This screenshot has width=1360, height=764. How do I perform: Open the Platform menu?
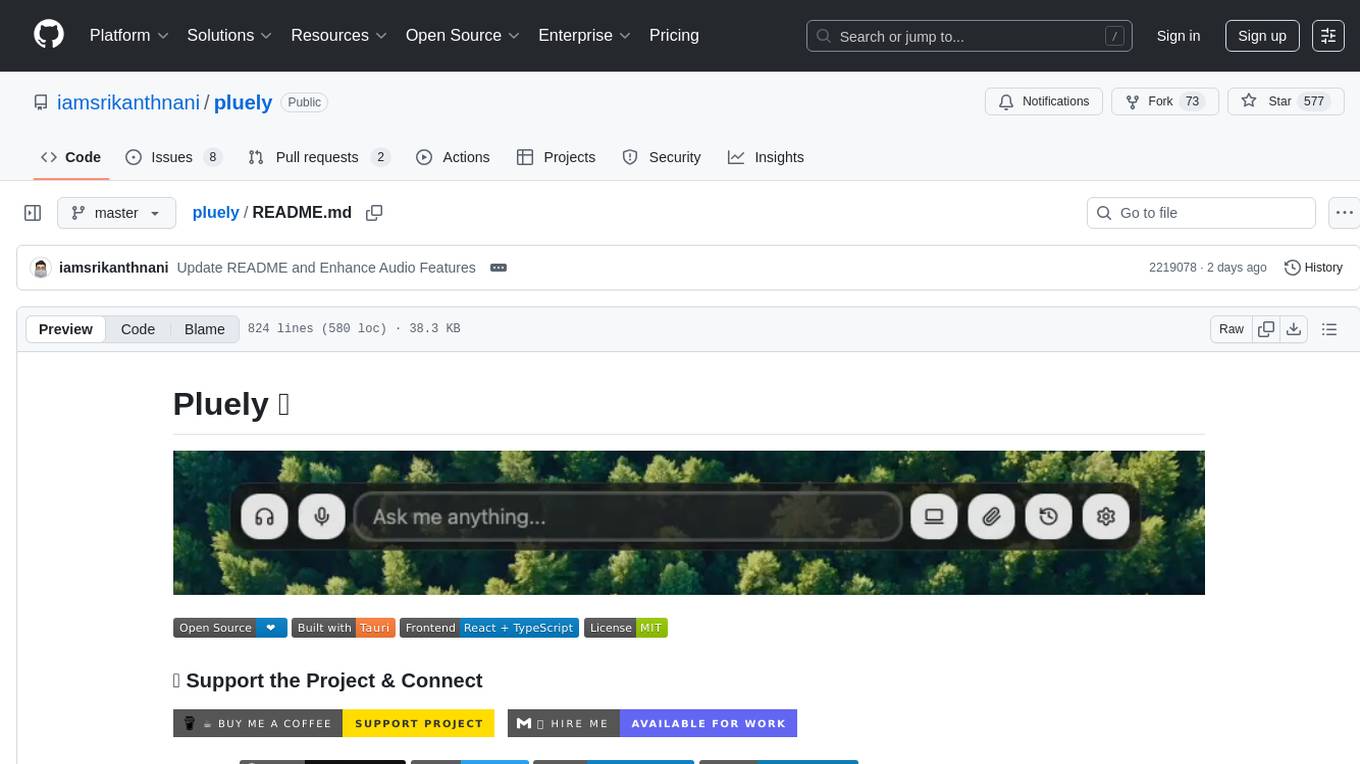point(129,35)
